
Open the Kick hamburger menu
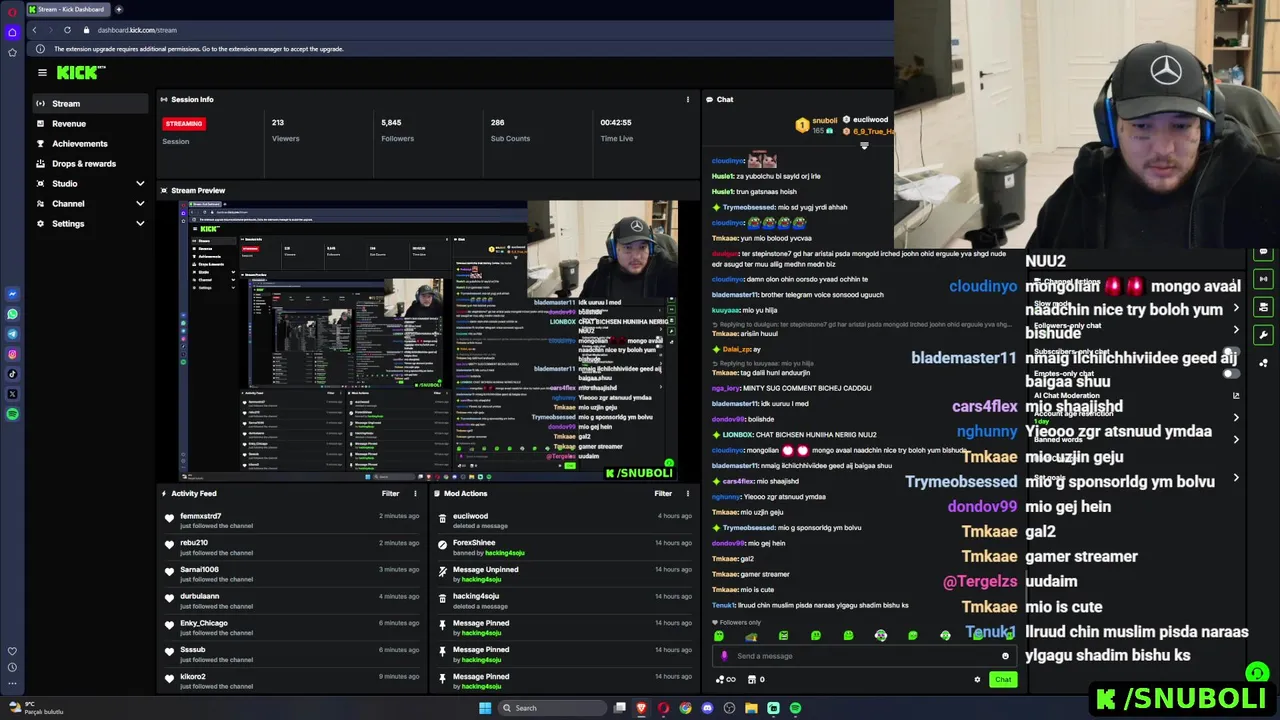click(42, 72)
